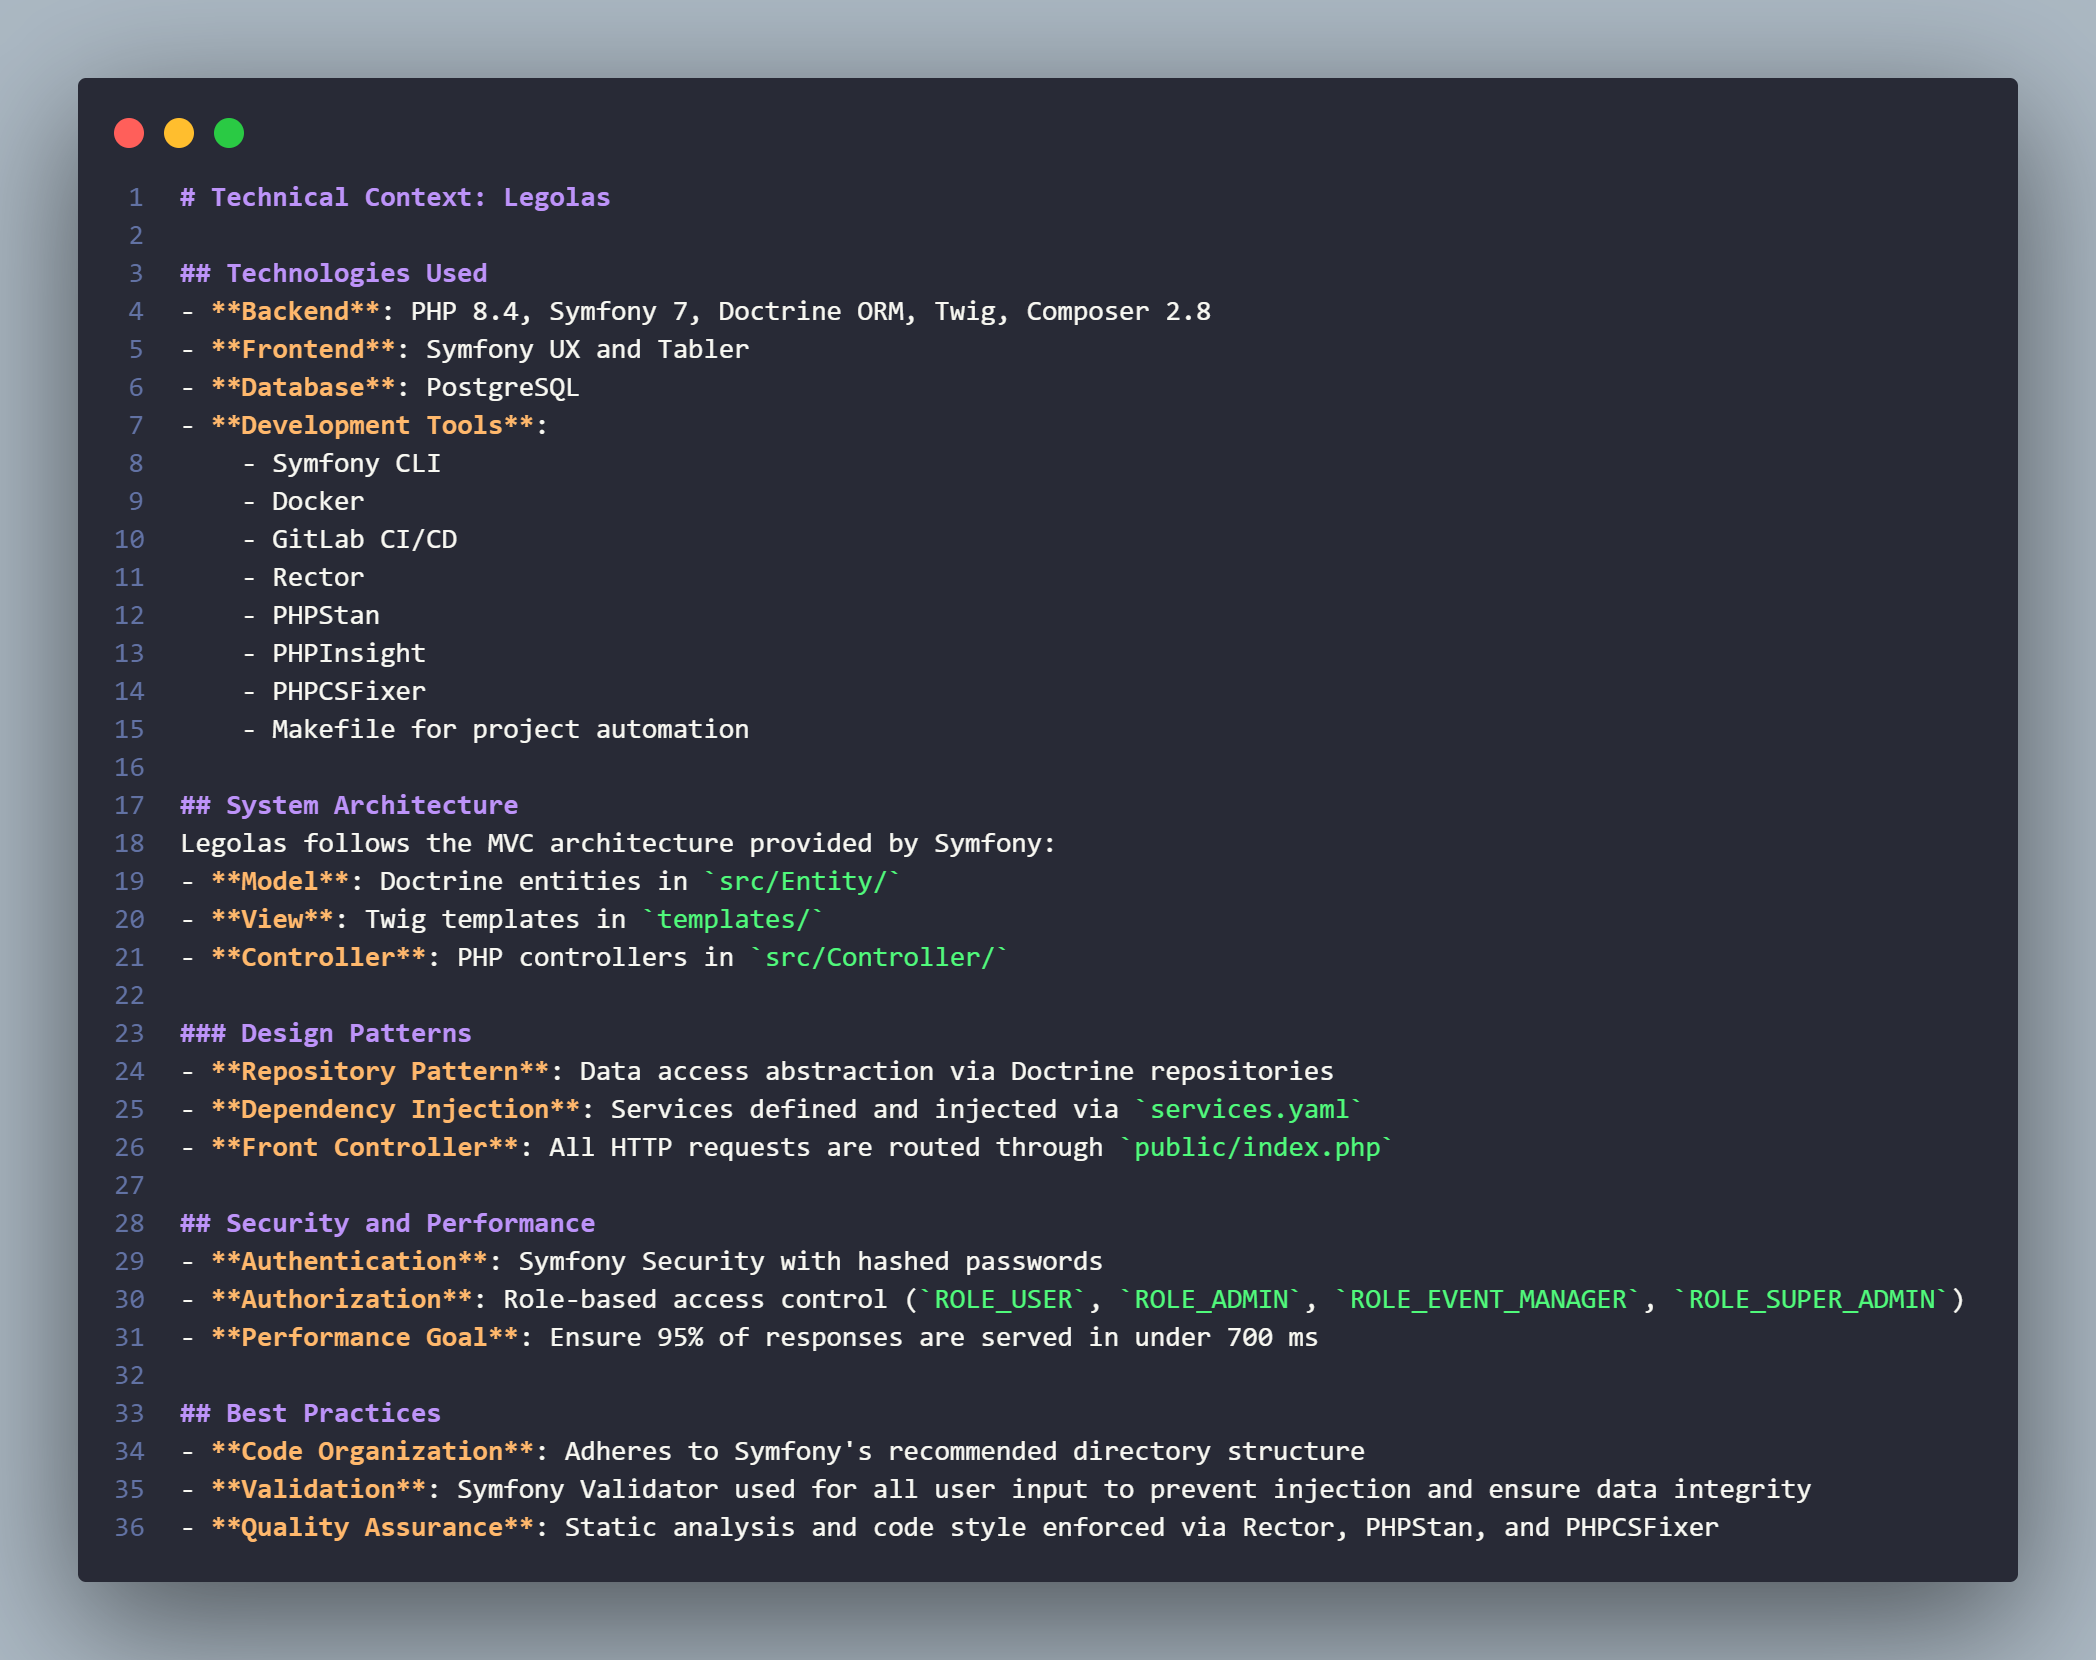Click the ROLE_SUPER_ADMIN code token
Image resolution: width=2096 pixels, height=1660 pixels.
click(1811, 1299)
